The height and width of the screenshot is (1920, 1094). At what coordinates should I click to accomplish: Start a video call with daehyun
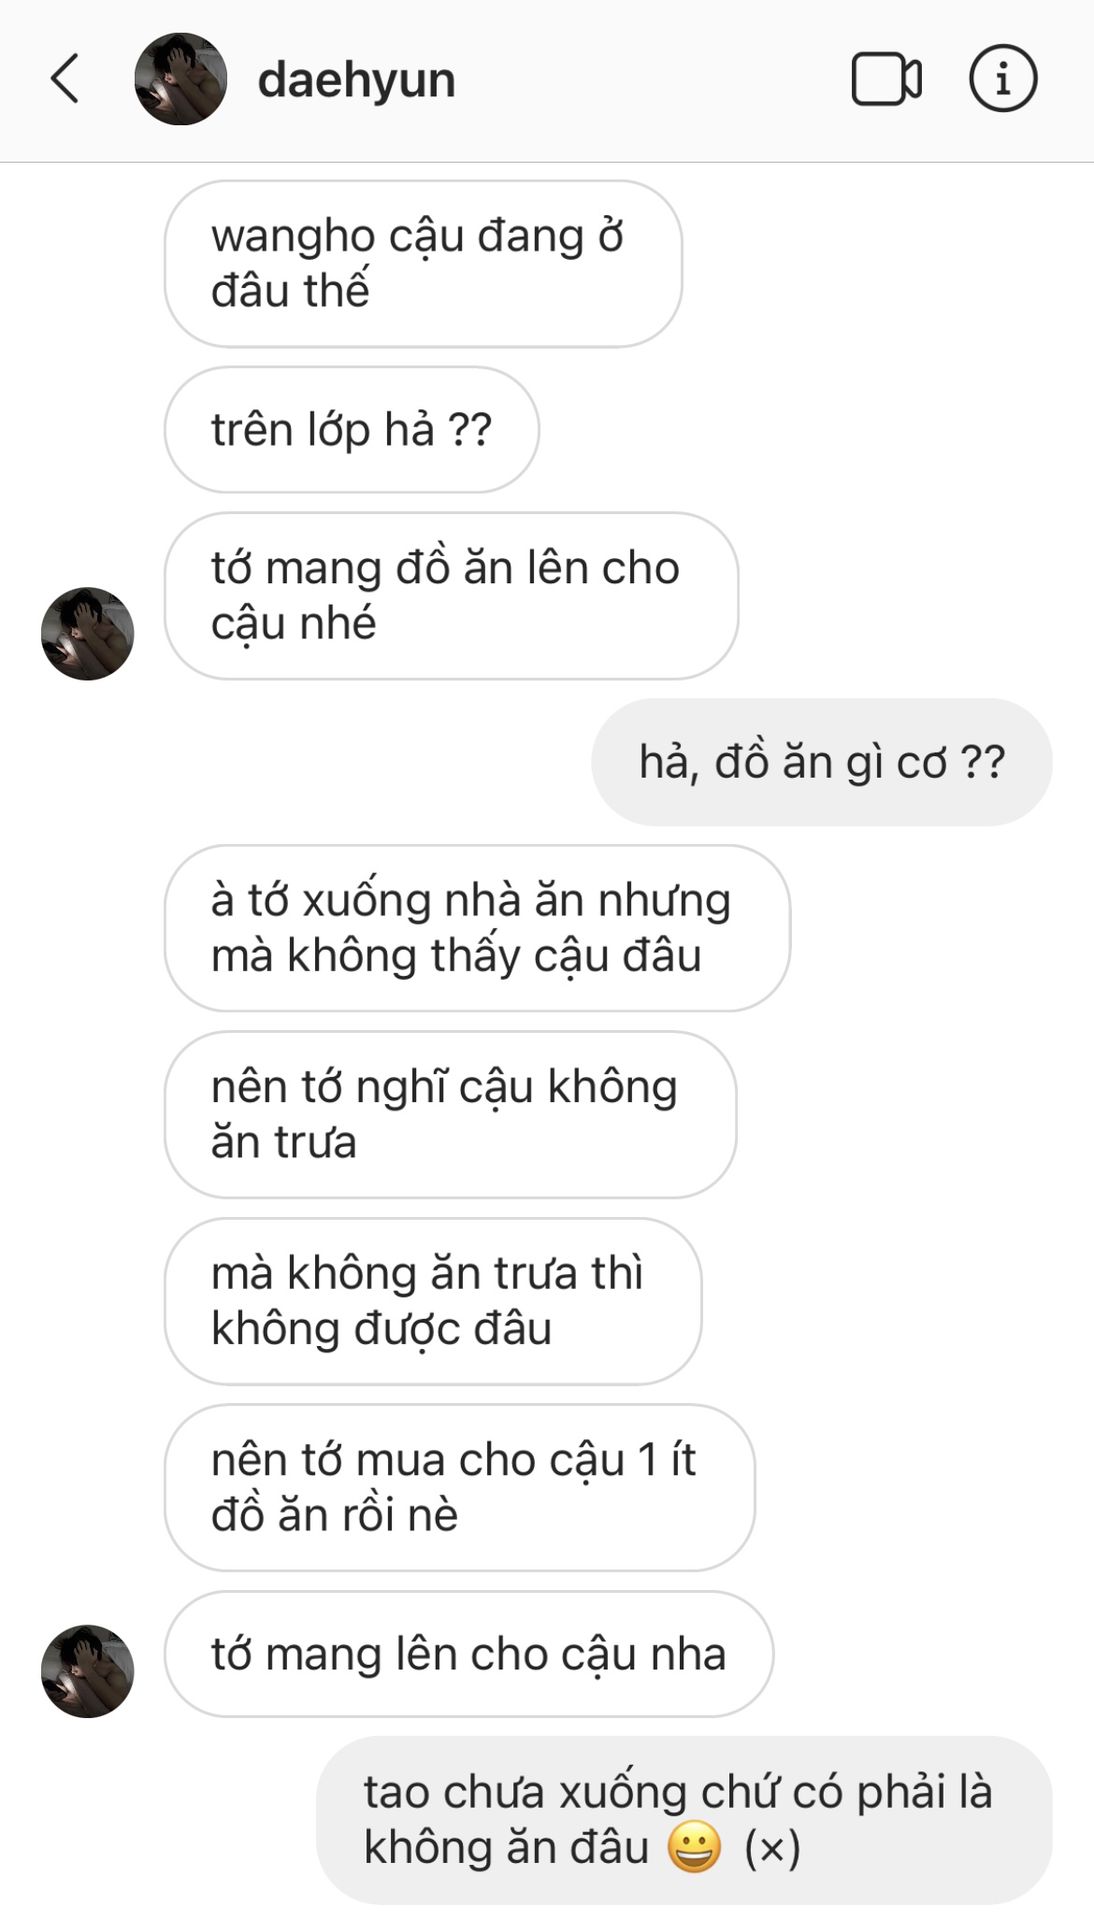point(886,79)
